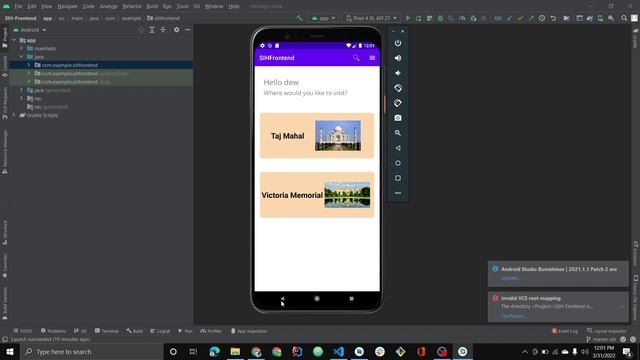The image size is (640, 360).
Task: Rotate emulator left
Action: click(x=398, y=88)
